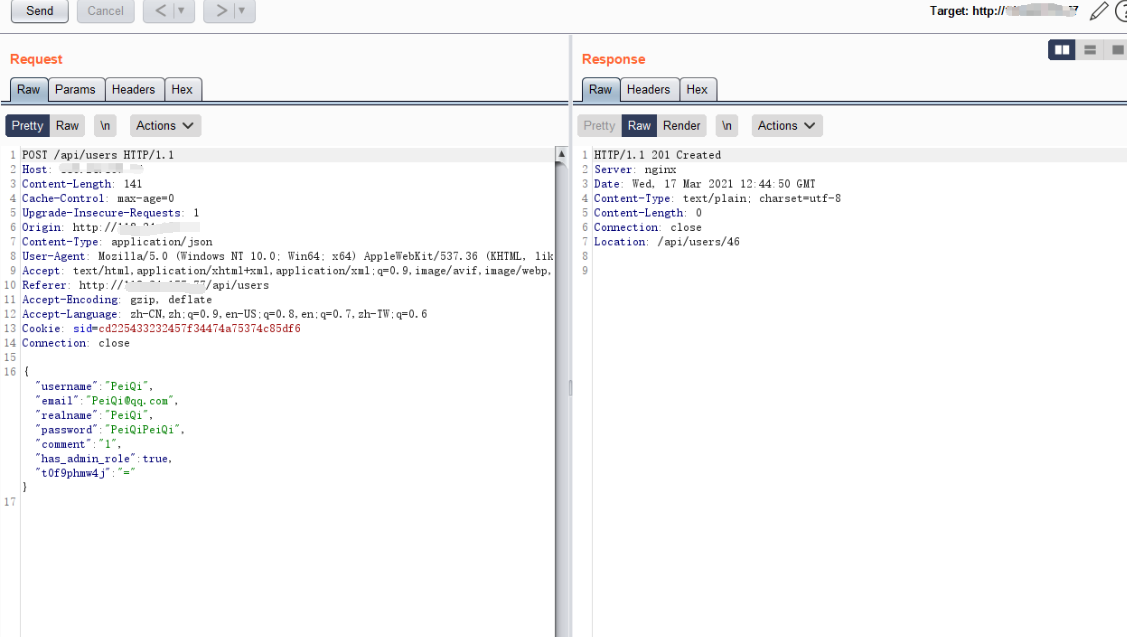Open the Response Headers tab
Viewport: 1127px width, 637px height.
[x=648, y=89]
